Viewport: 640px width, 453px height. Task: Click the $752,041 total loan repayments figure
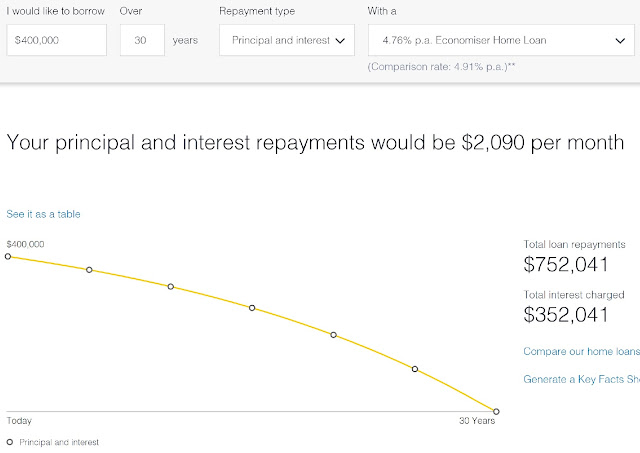[566, 265]
